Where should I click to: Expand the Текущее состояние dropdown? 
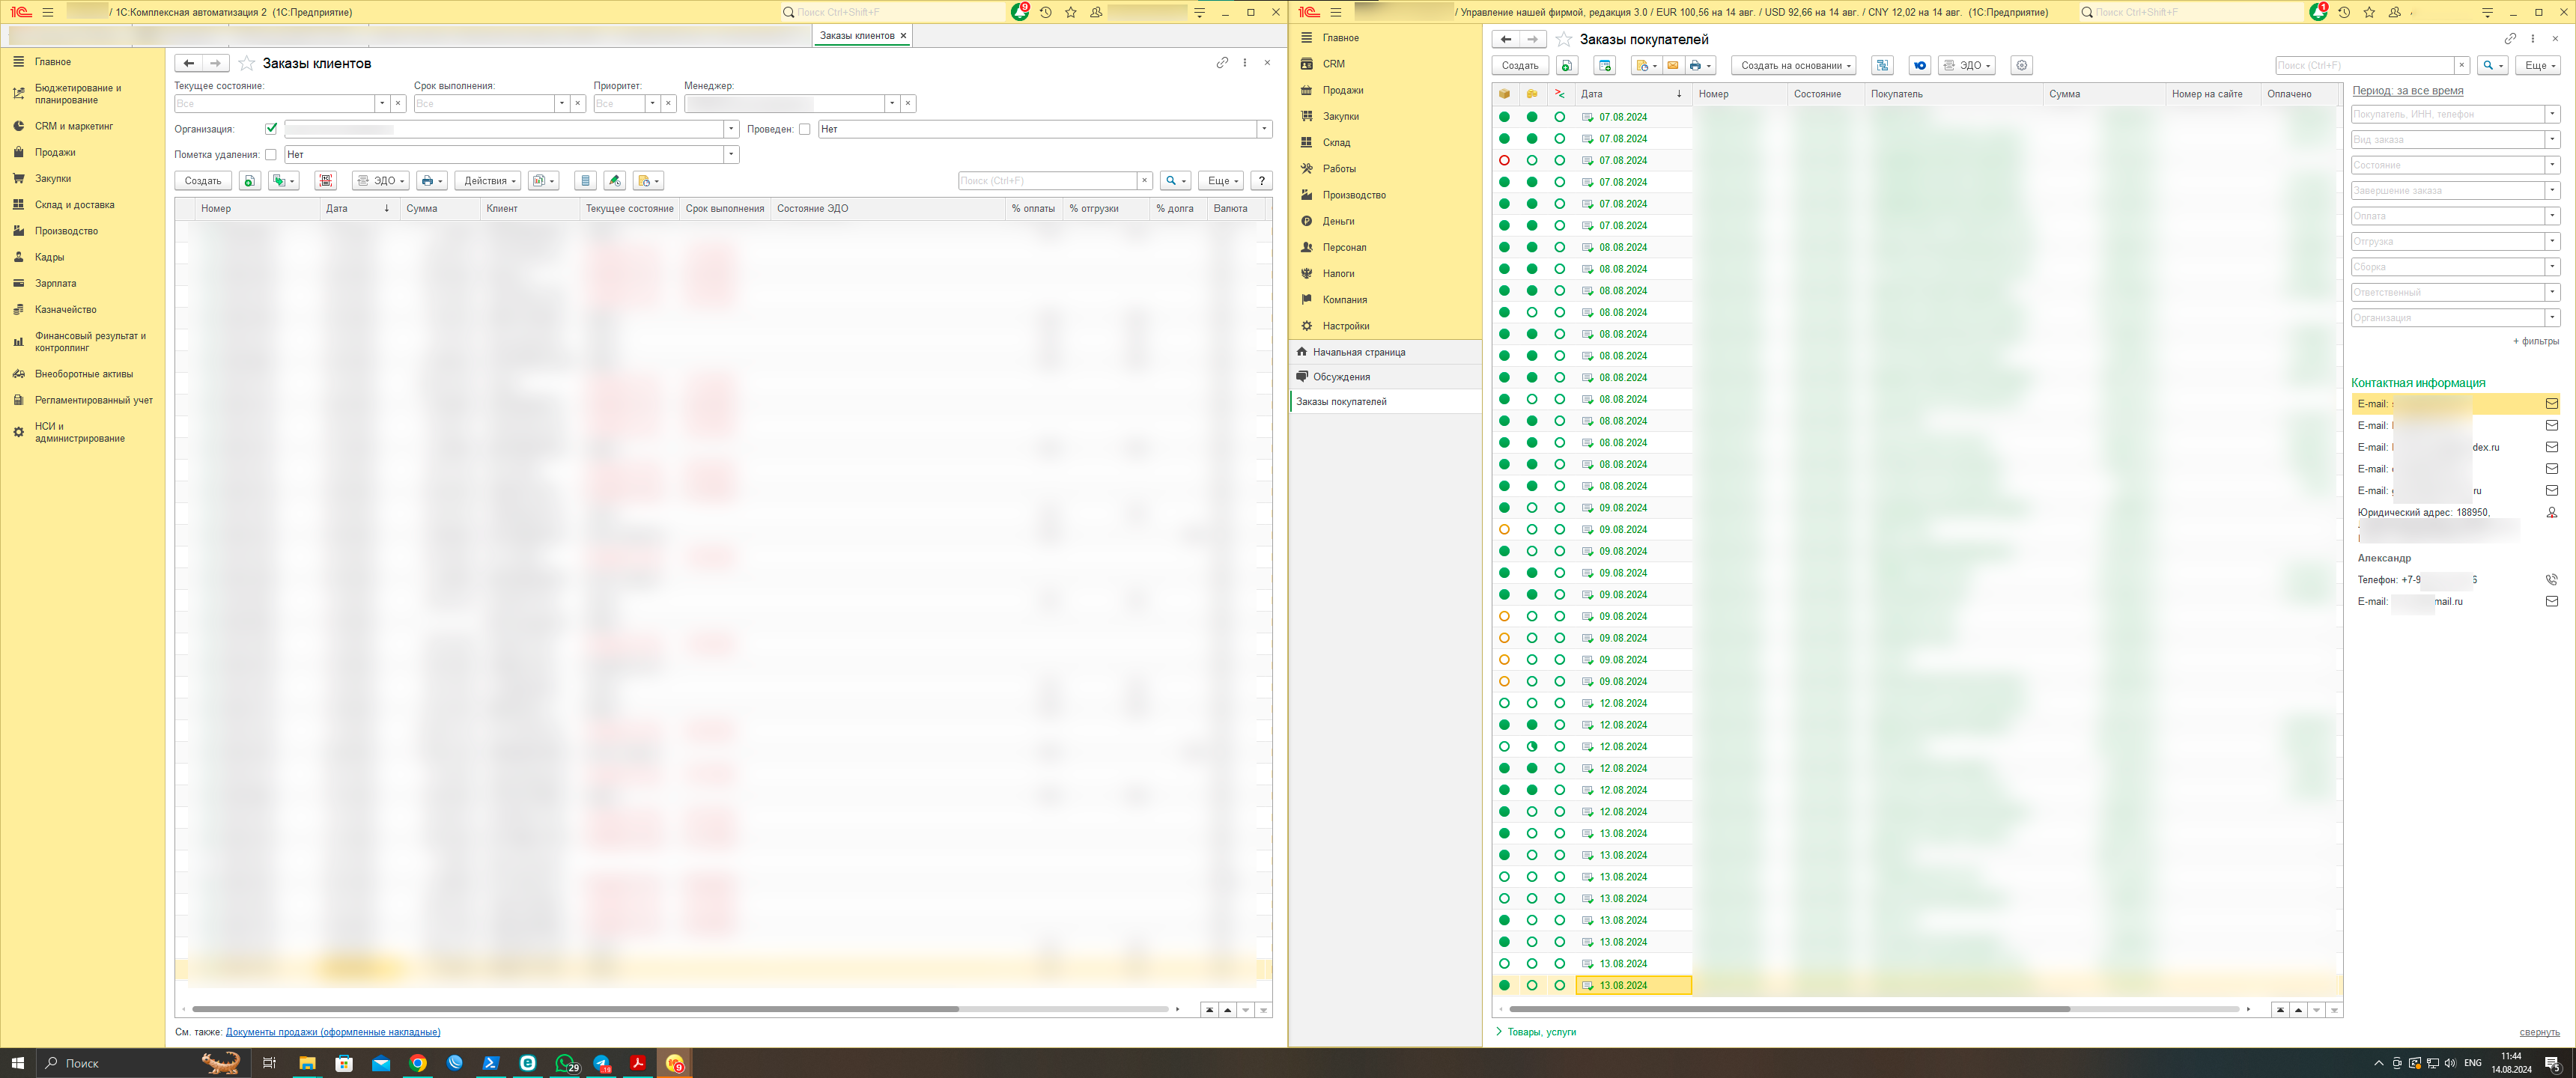coord(382,104)
